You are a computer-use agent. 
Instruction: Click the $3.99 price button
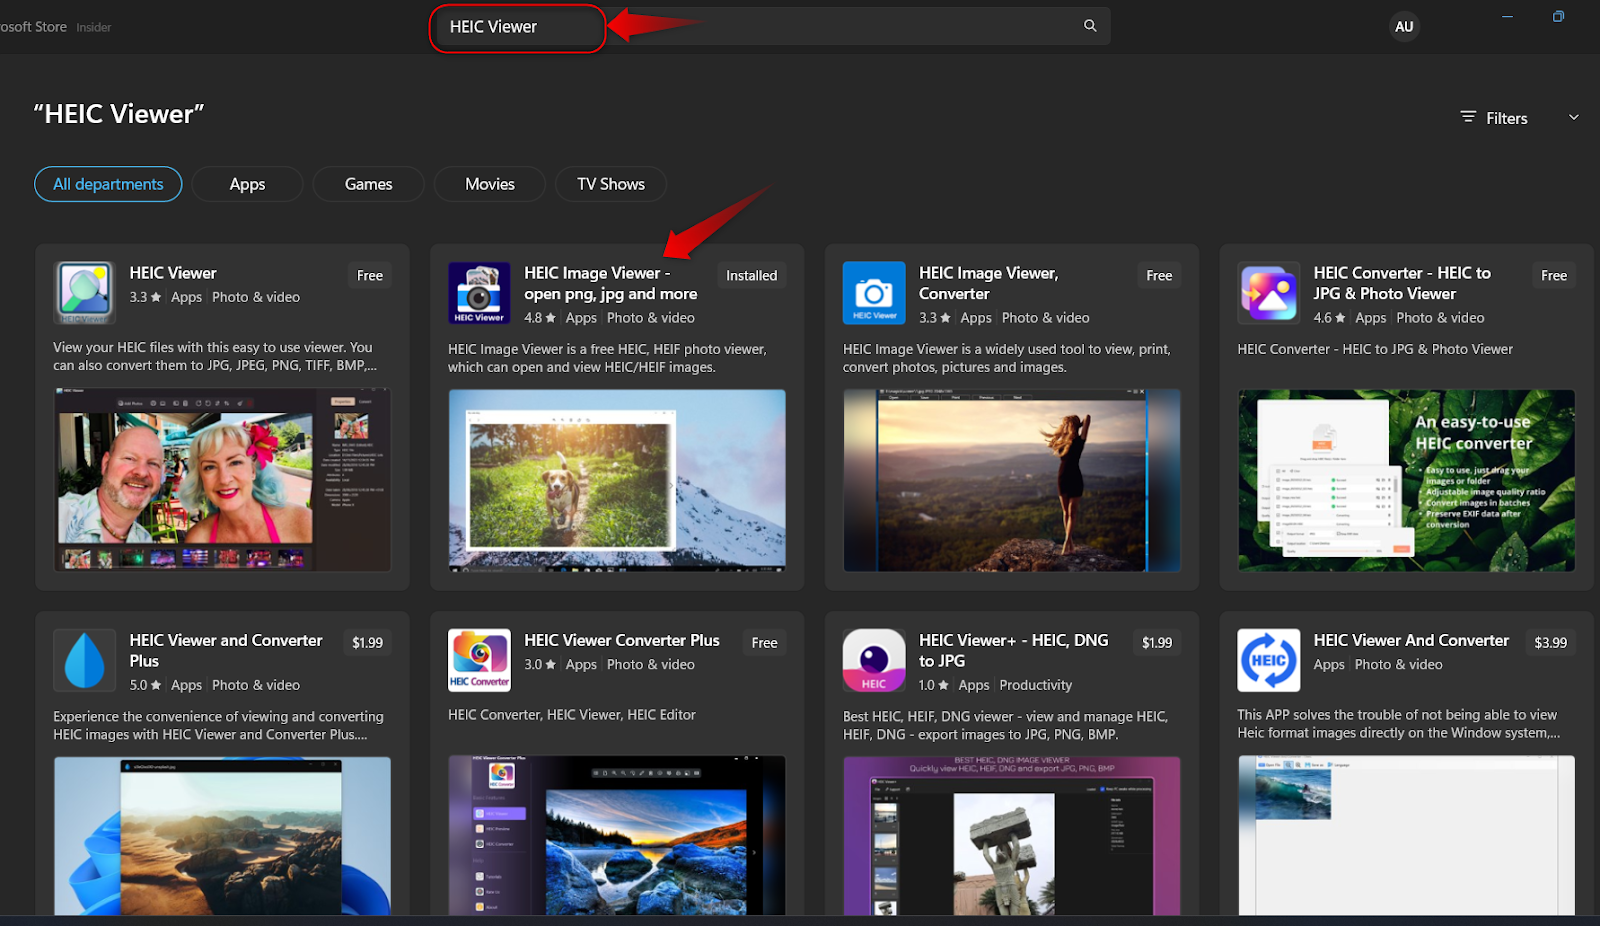coord(1550,643)
